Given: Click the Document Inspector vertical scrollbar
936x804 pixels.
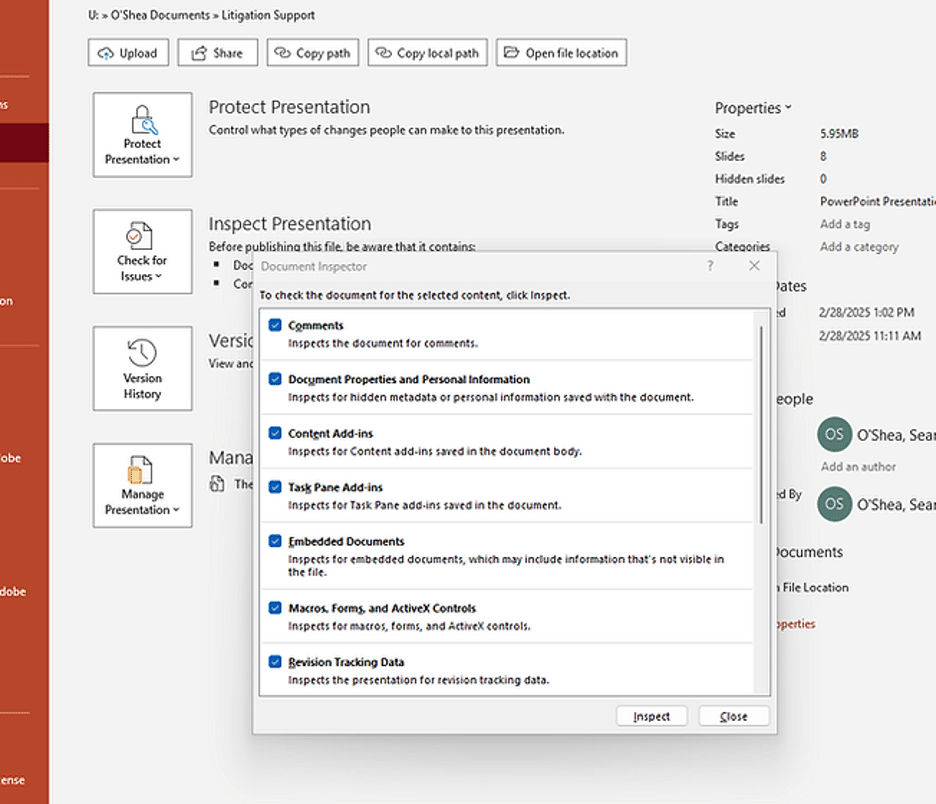Looking at the screenshot, I should coord(764,420).
